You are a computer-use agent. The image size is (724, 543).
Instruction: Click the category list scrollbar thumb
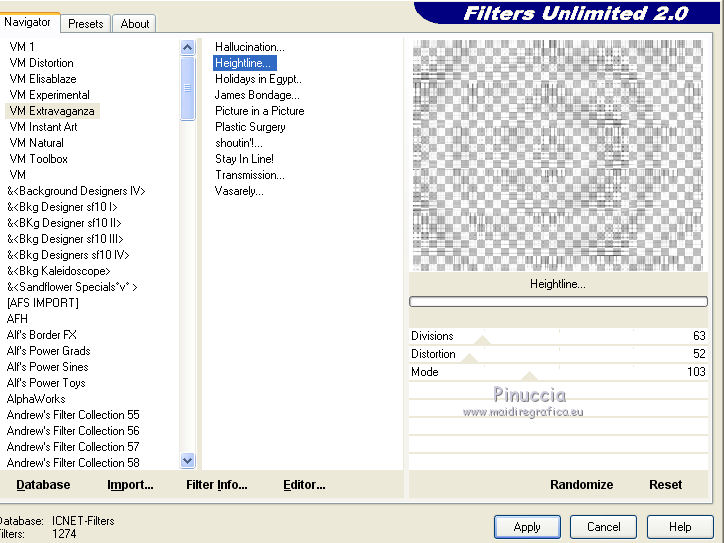[x=187, y=88]
